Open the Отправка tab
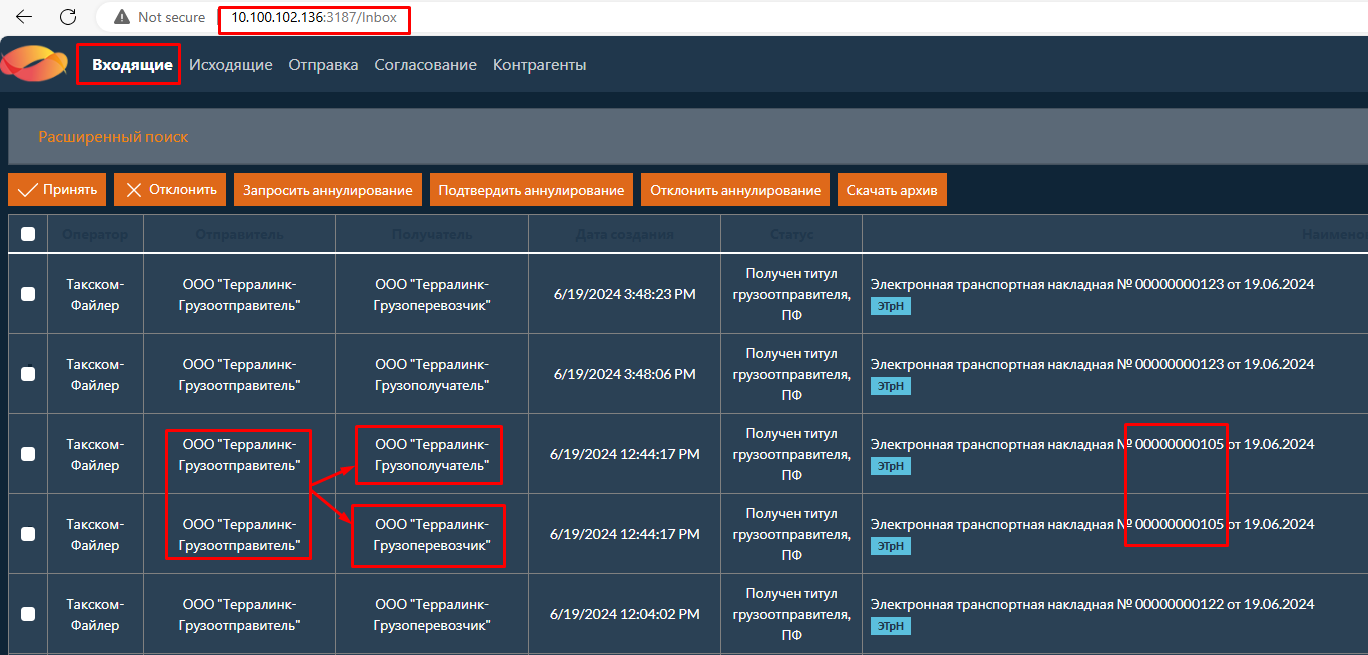The width and height of the screenshot is (1368, 655). [323, 65]
